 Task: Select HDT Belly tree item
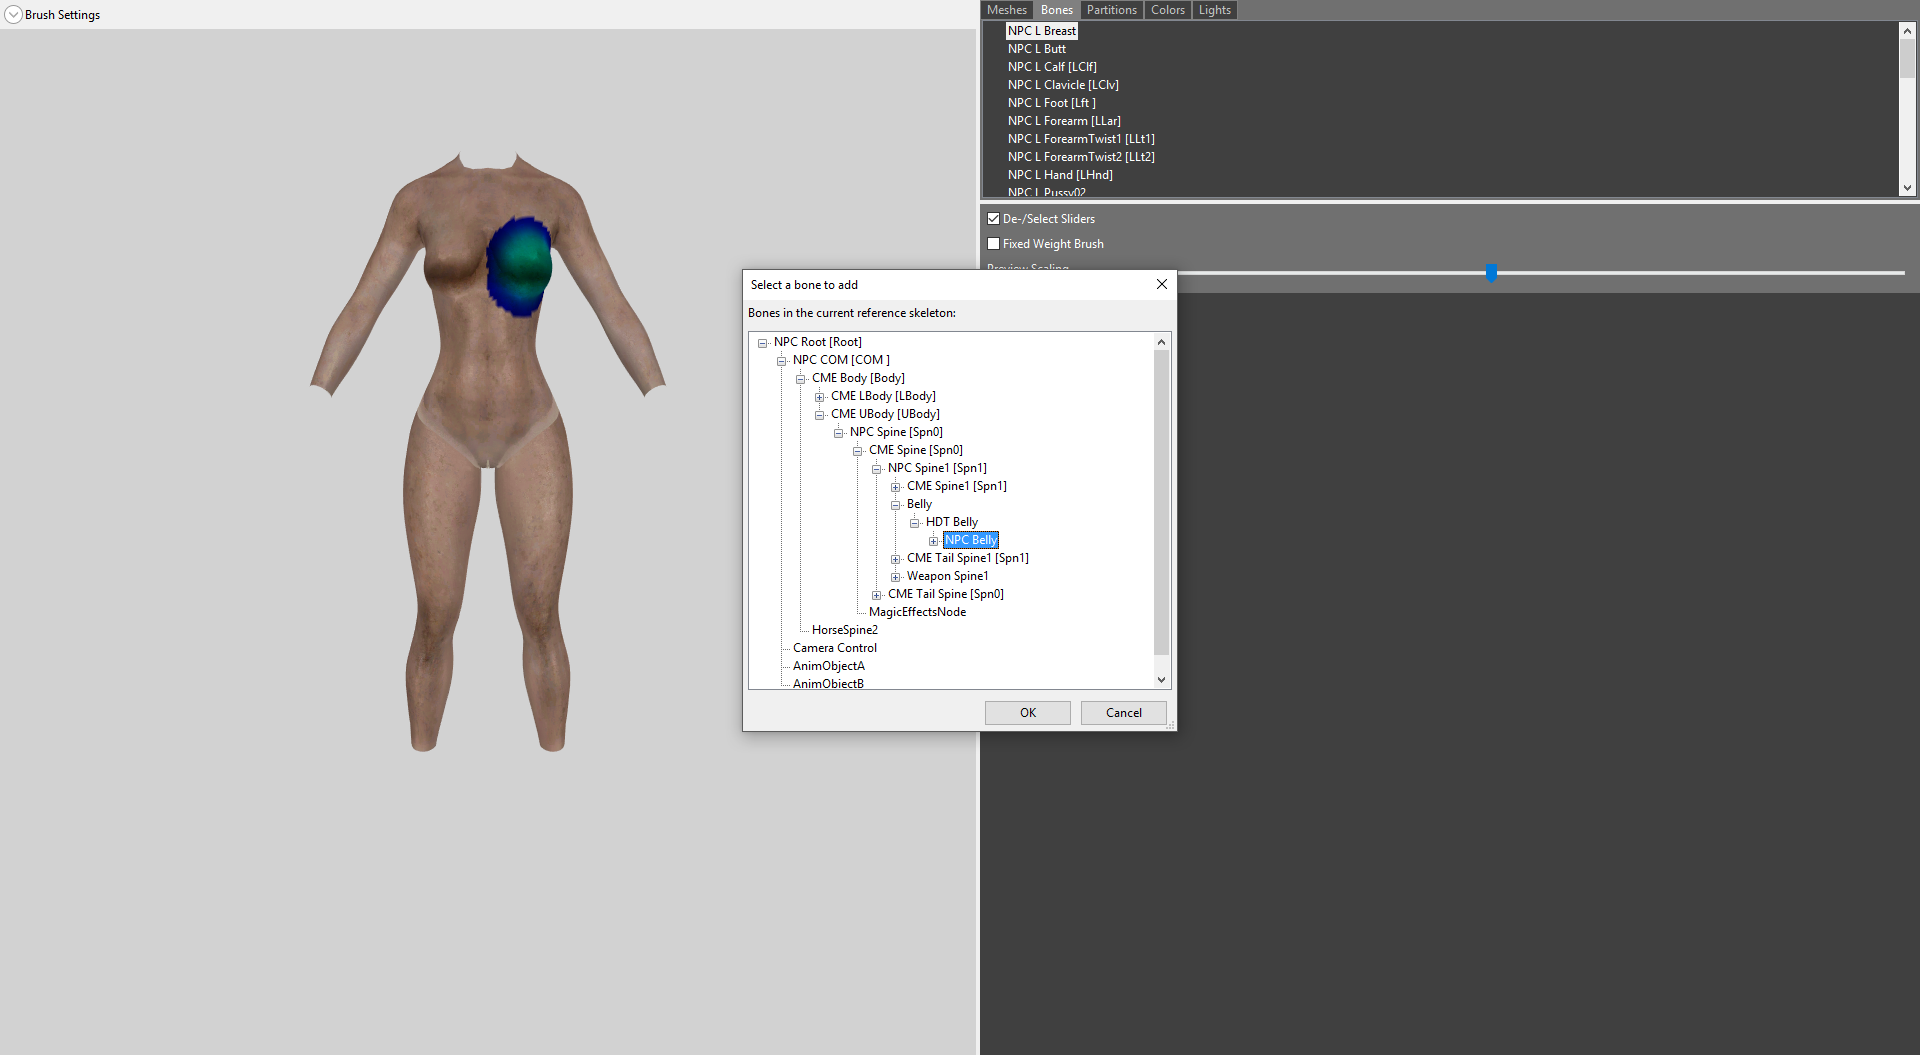[951, 522]
